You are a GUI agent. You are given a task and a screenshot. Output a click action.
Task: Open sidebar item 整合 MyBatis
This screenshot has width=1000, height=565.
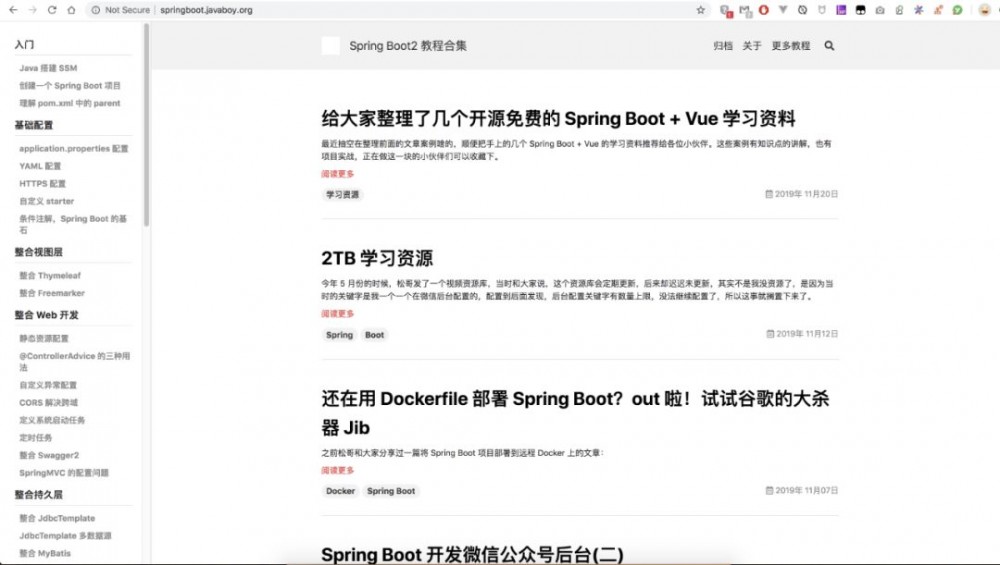tap(45, 554)
